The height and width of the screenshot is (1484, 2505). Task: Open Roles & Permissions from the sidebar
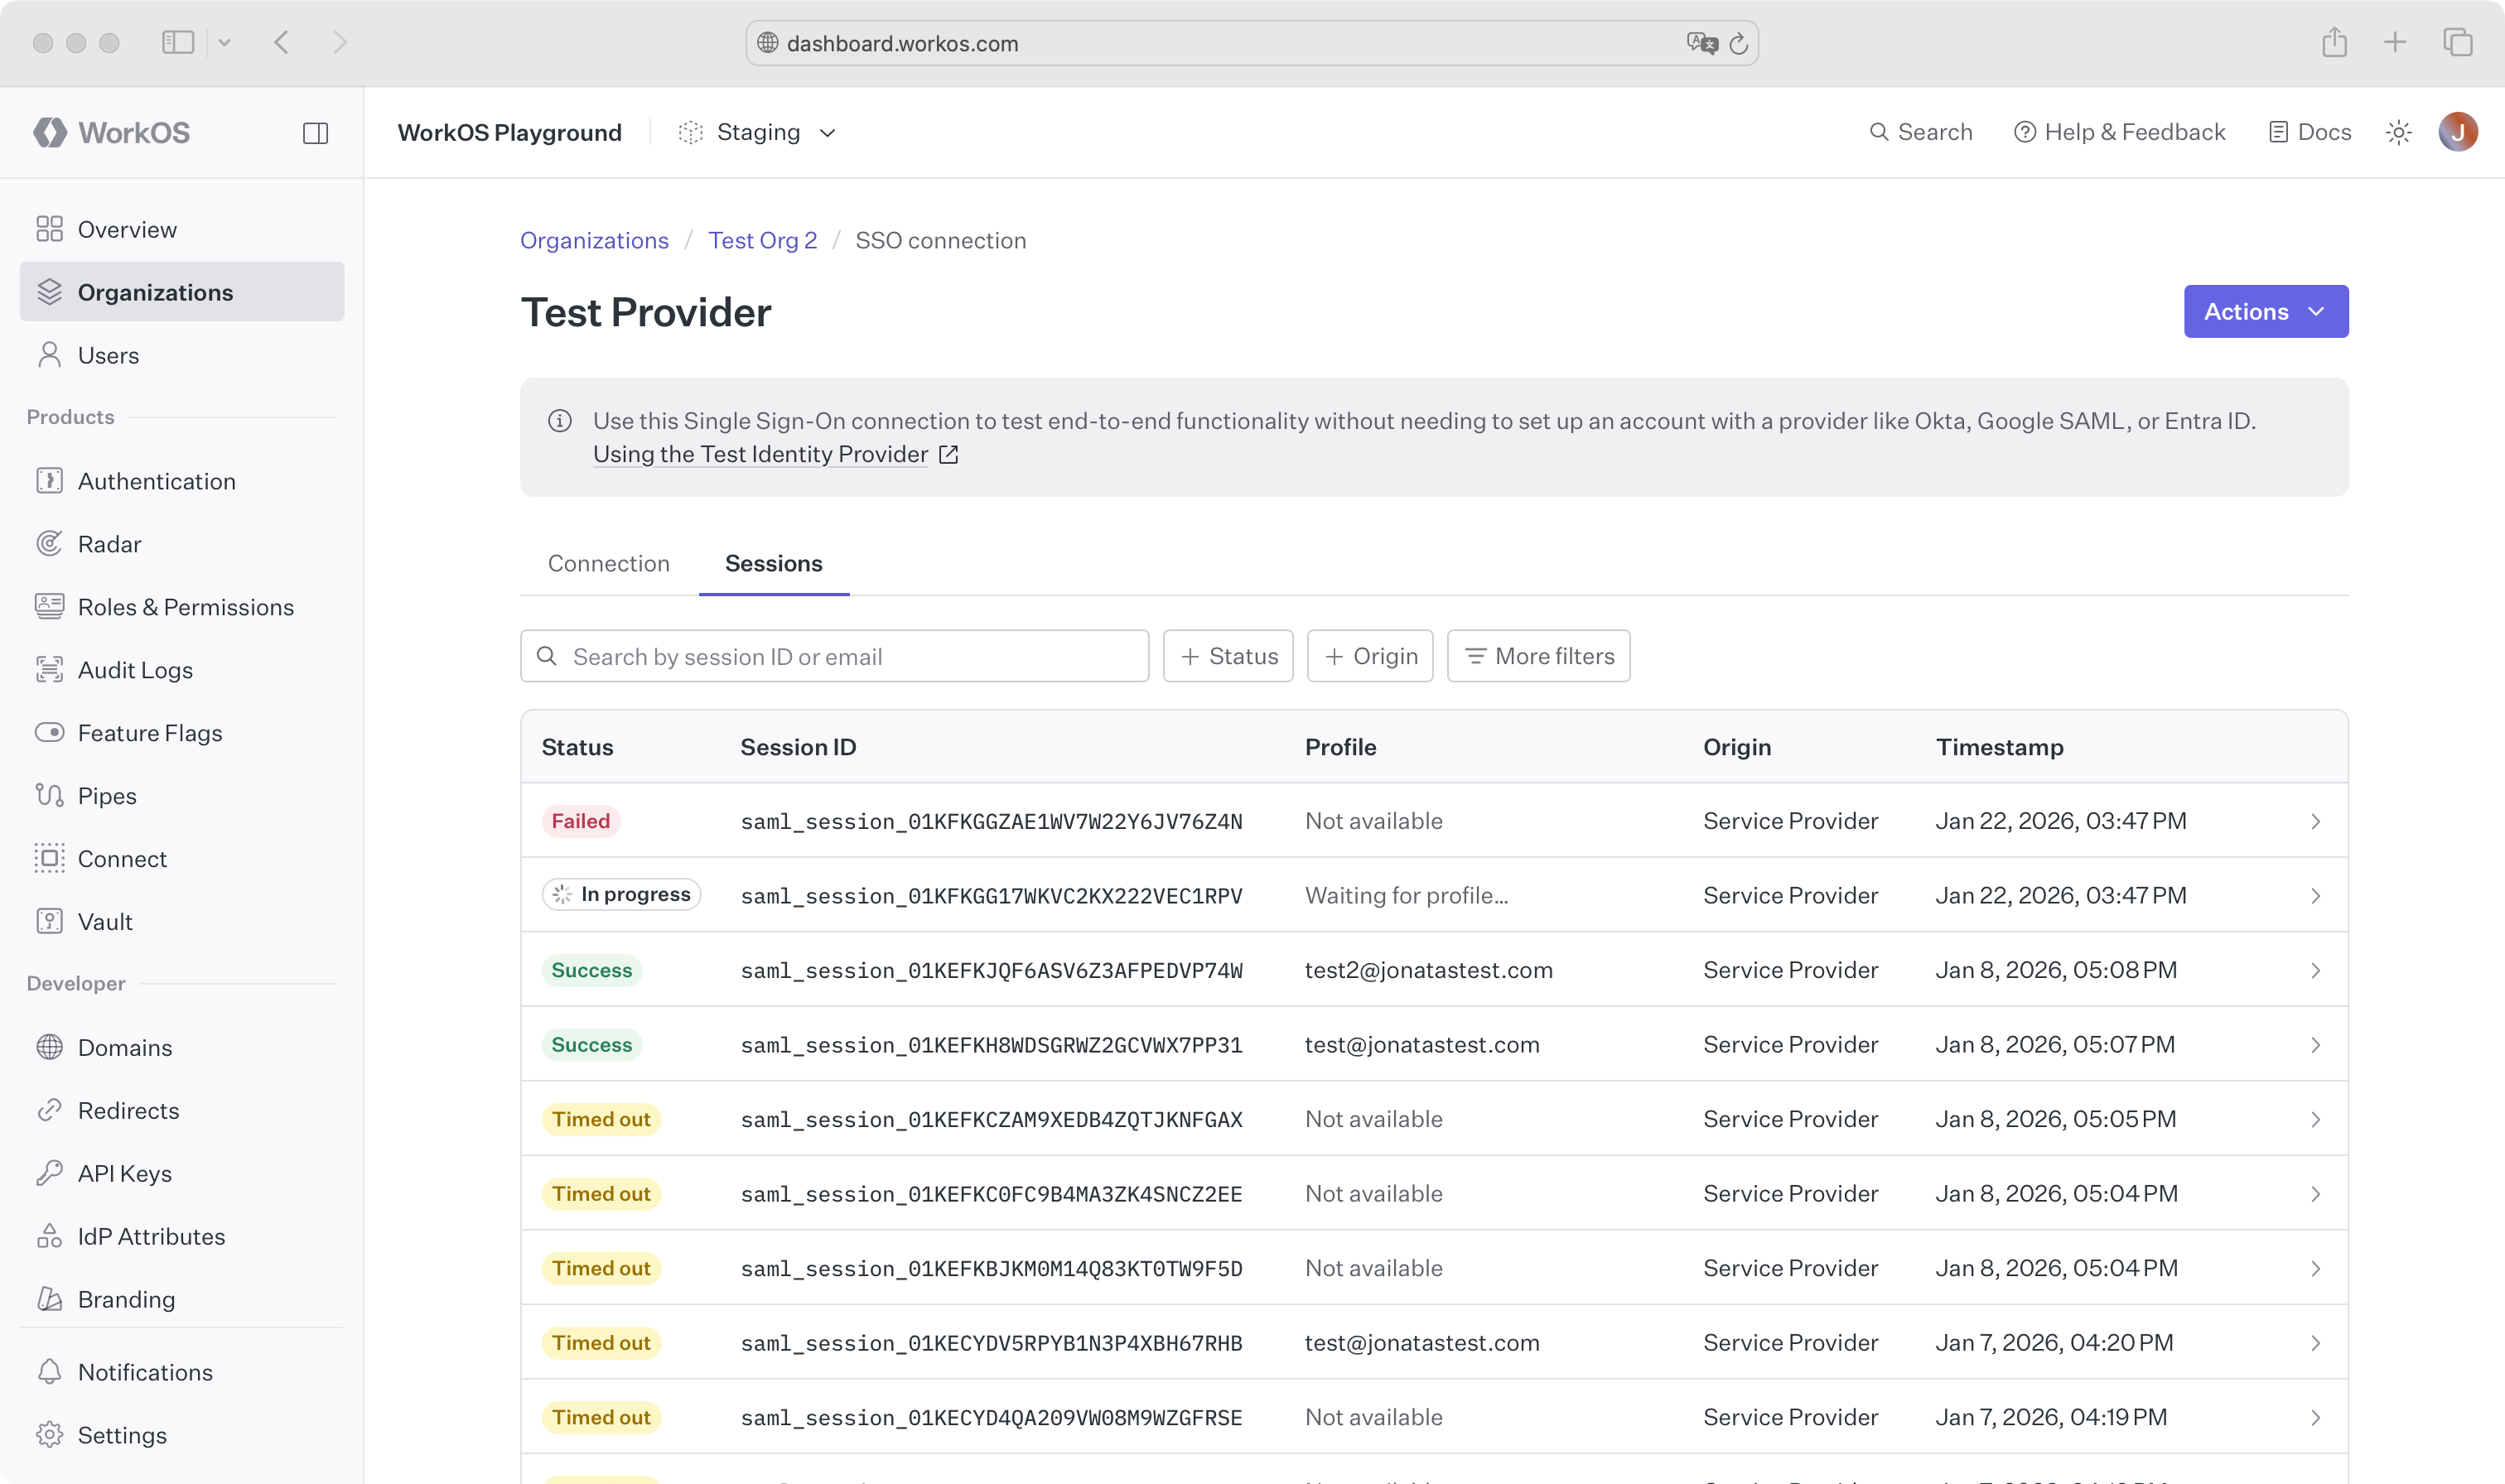point(186,607)
